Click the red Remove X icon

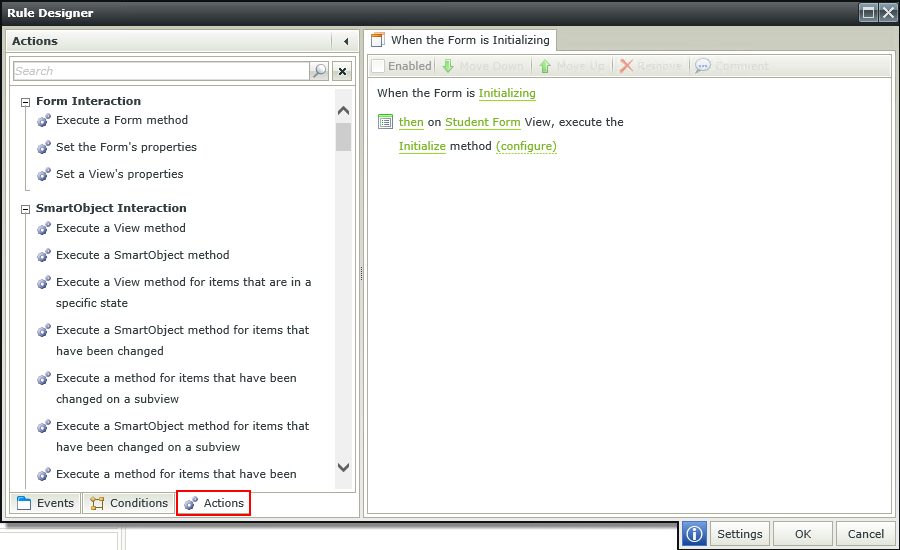coord(626,66)
